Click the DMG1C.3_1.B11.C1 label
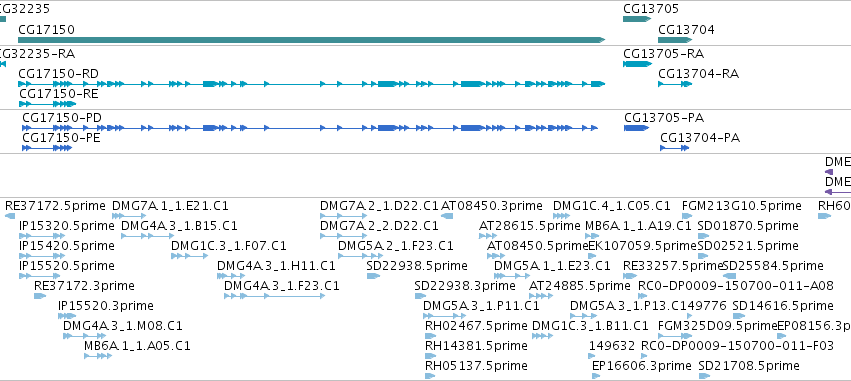The width and height of the screenshot is (851, 381). click(x=590, y=326)
